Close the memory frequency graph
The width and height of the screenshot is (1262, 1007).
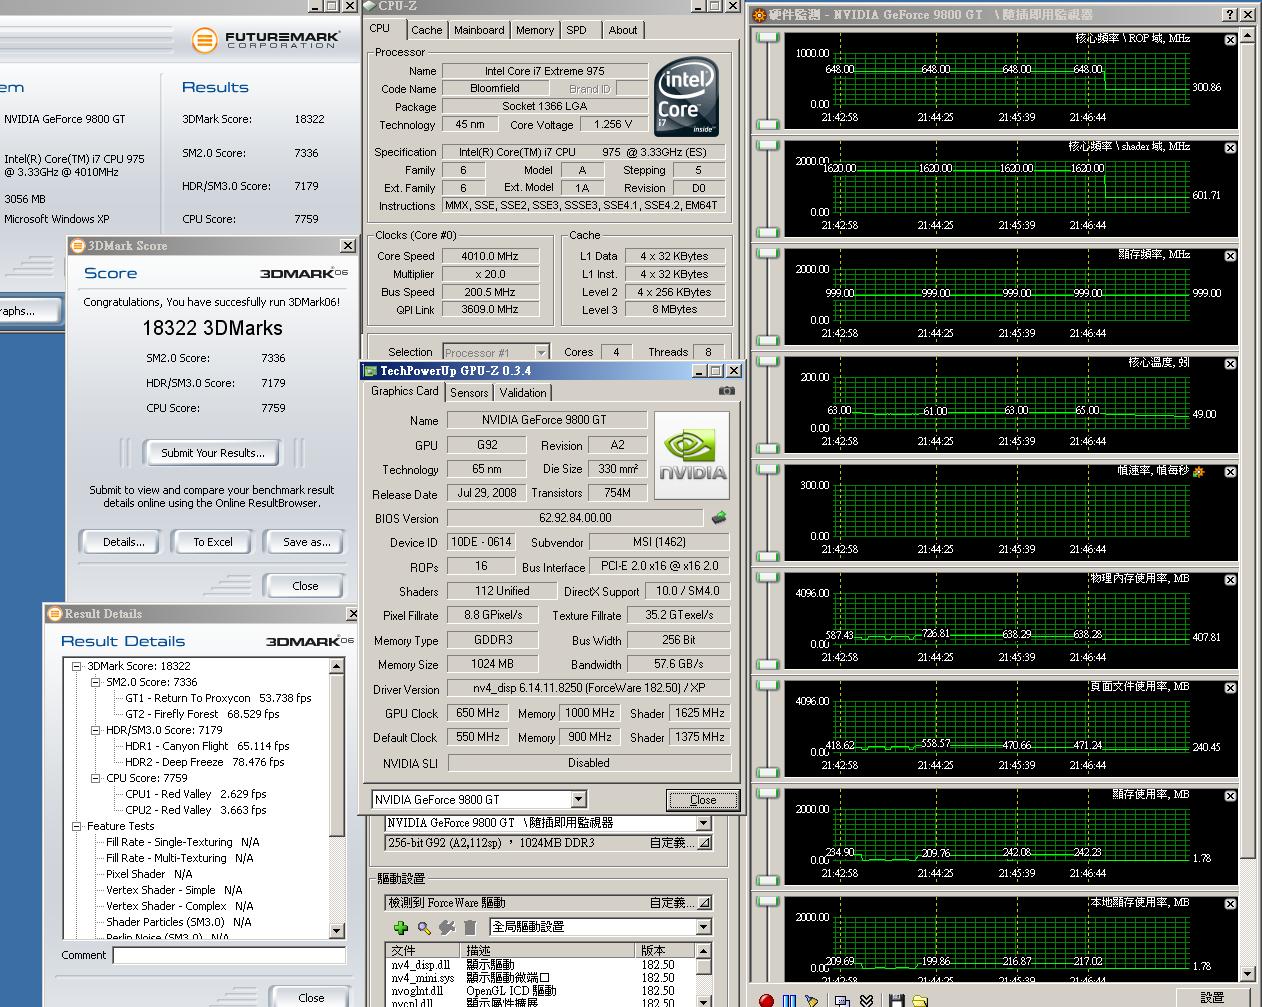pos(1231,256)
